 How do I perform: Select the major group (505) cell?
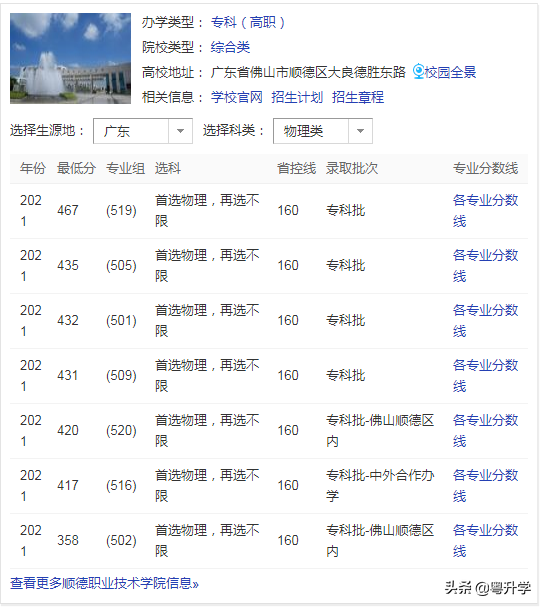pos(121,266)
